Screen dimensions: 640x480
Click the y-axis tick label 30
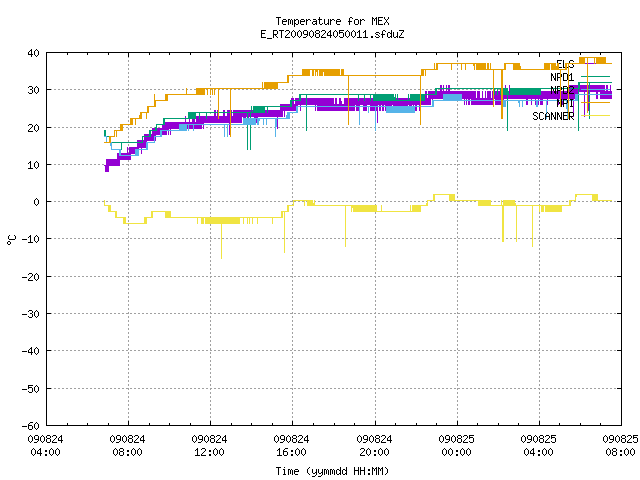click(33, 90)
